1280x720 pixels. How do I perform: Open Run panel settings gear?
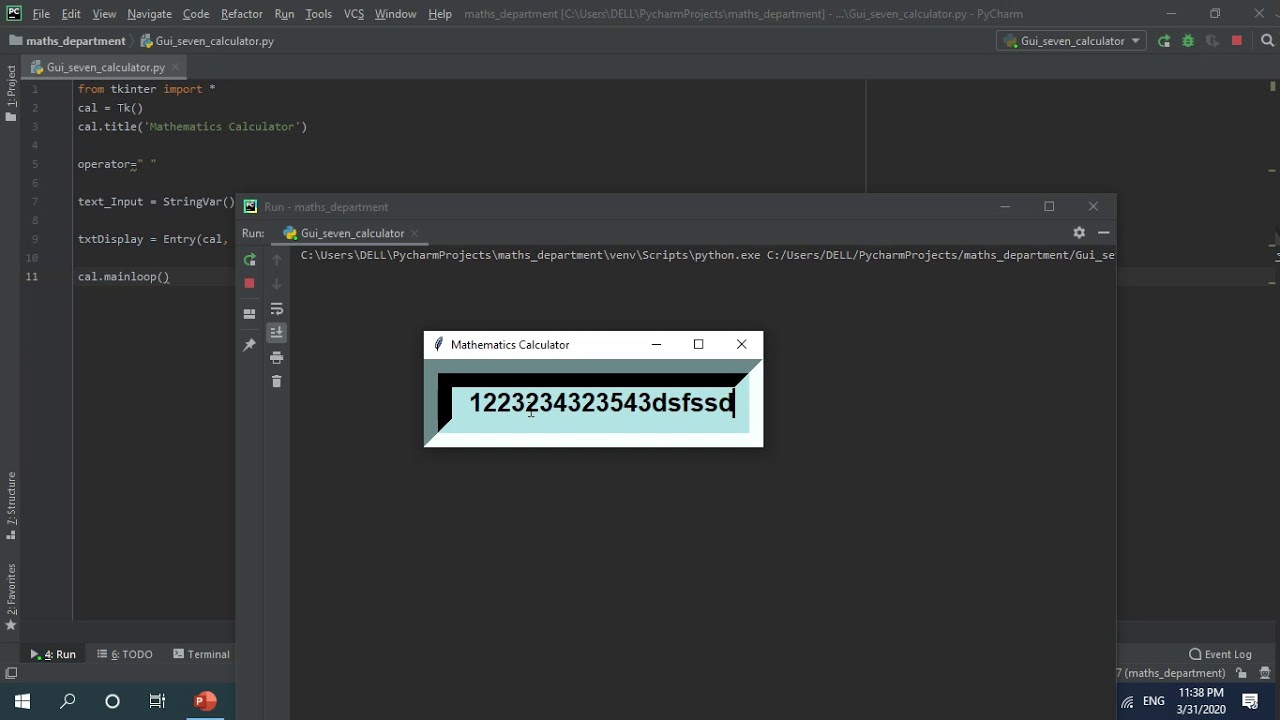click(1079, 232)
